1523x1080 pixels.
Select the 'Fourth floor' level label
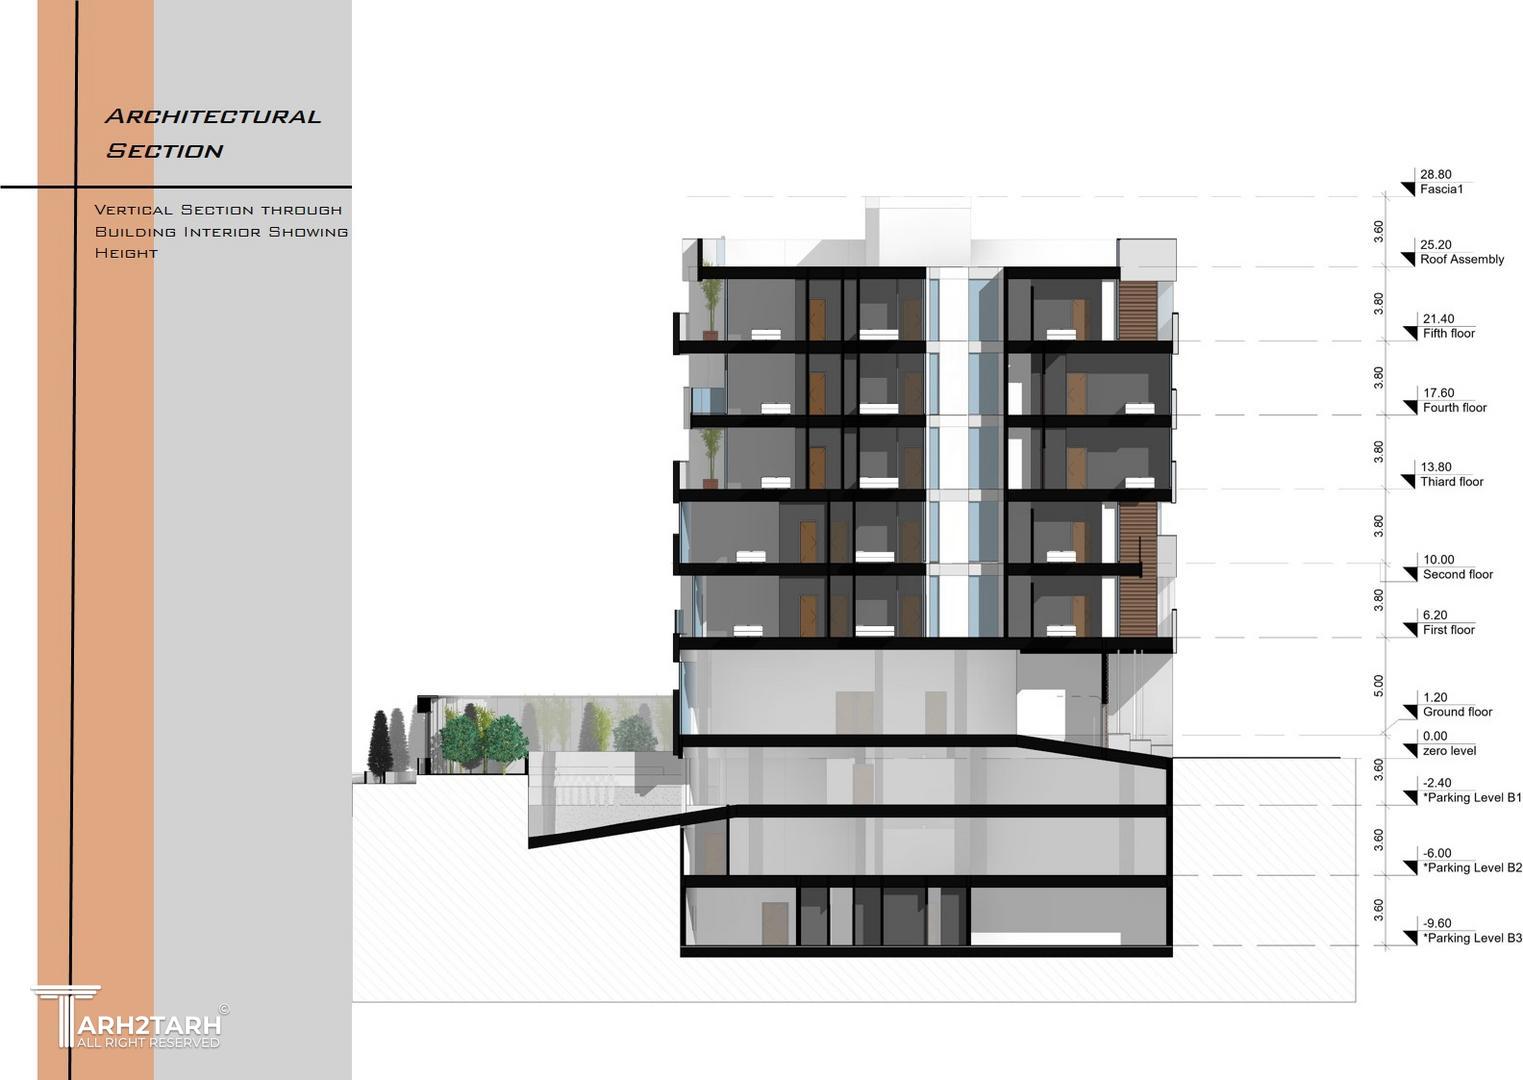point(1454,408)
